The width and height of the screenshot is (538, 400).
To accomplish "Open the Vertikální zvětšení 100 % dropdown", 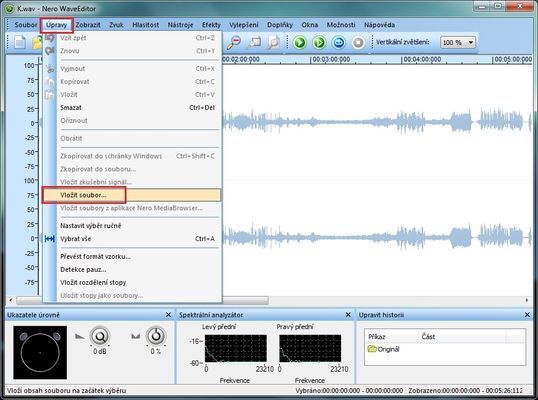I will [457, 43].
